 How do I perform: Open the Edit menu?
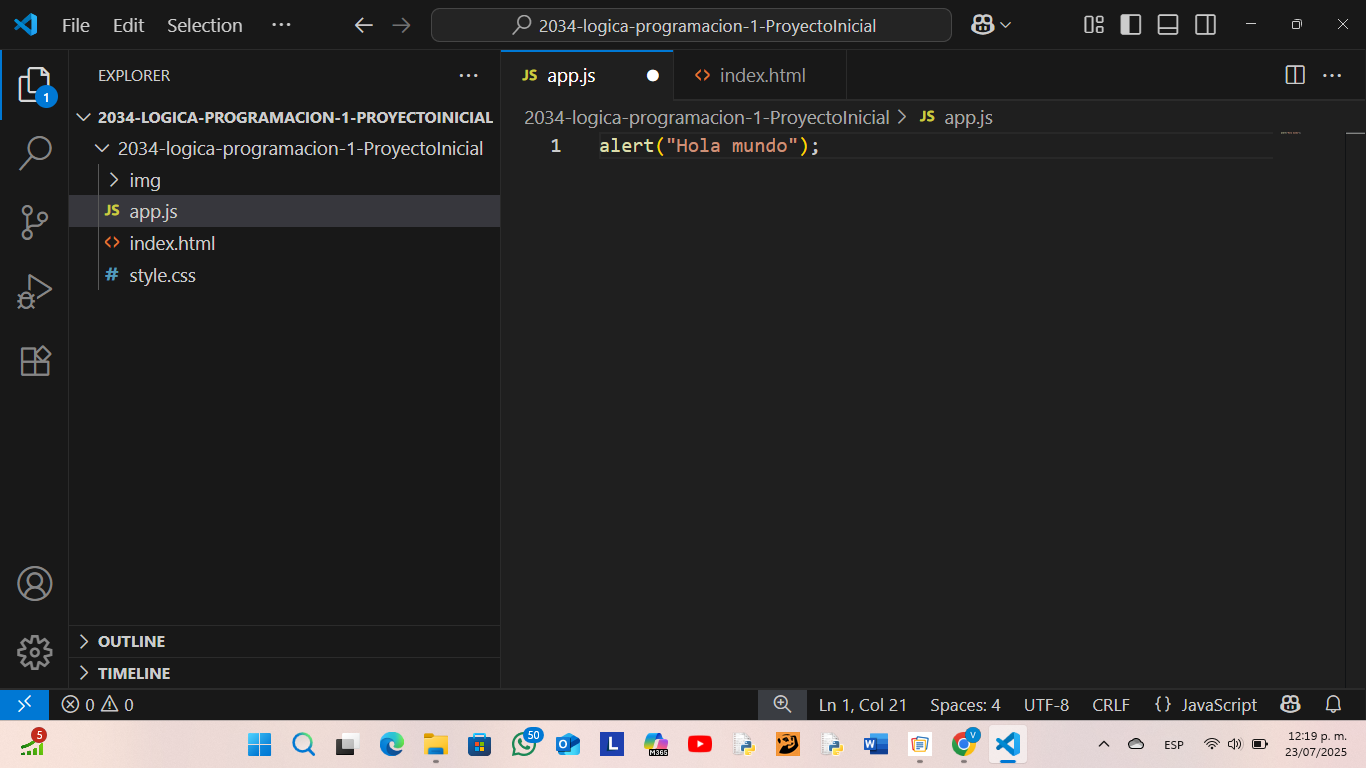click(x=129, y=25)
